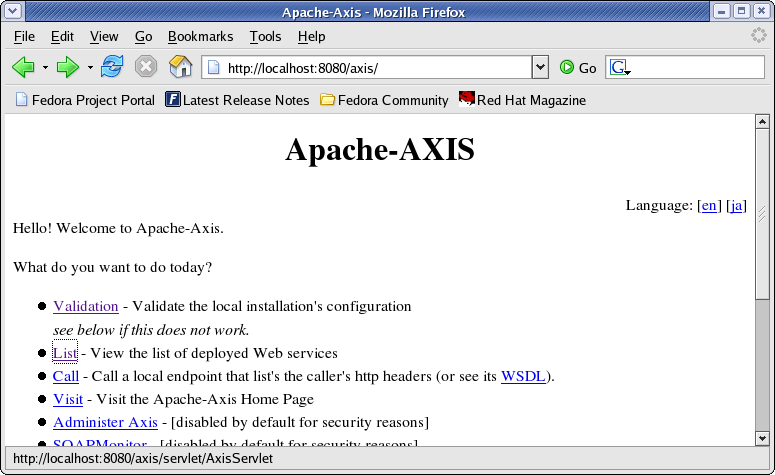Open Fedora Project Portal bookmark

pos(85,100)
